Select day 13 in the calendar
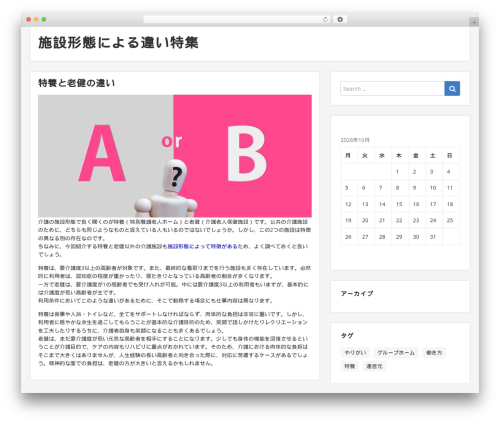 365,204
